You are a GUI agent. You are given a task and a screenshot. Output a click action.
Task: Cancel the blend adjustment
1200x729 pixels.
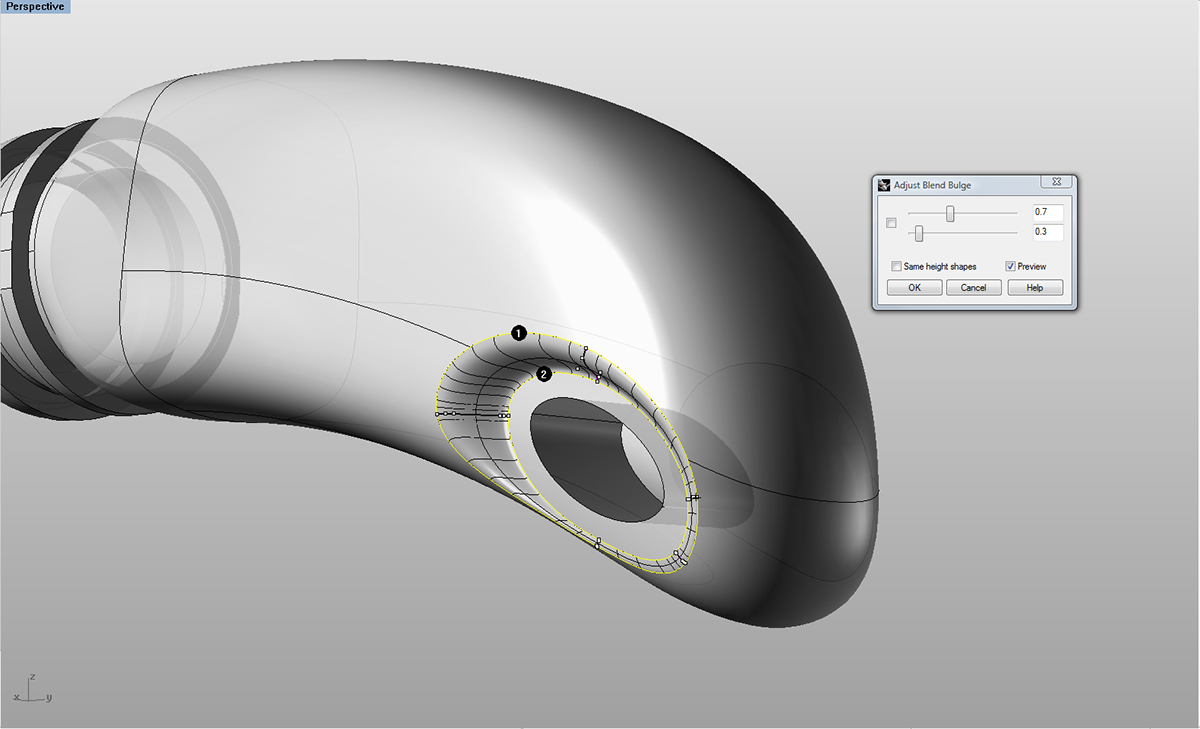click(973, 287)
